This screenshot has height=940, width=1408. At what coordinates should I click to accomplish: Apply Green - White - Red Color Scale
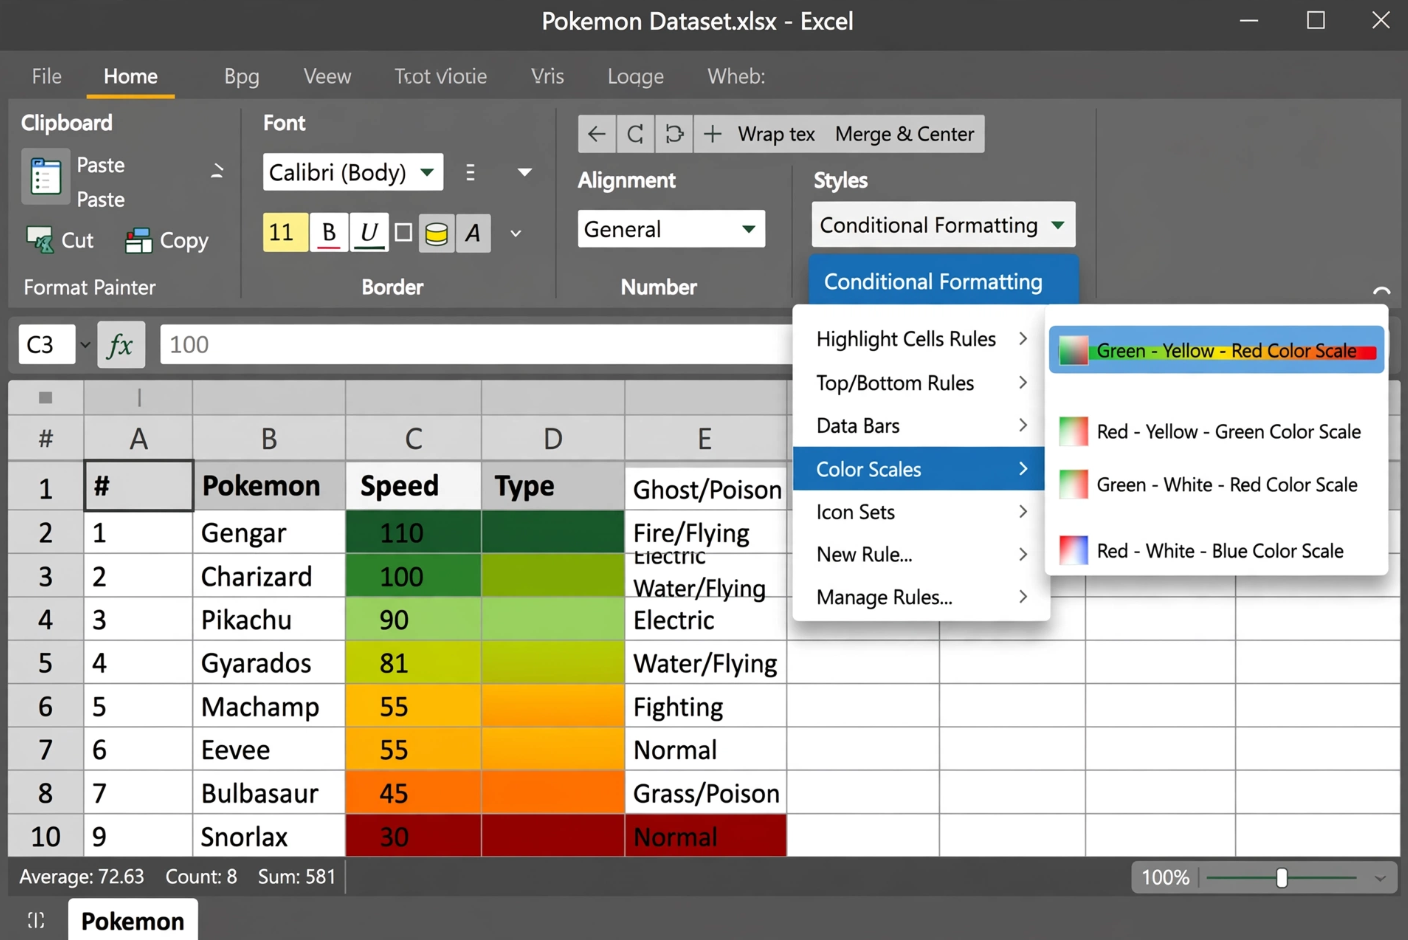click(x=1216, y=484)
